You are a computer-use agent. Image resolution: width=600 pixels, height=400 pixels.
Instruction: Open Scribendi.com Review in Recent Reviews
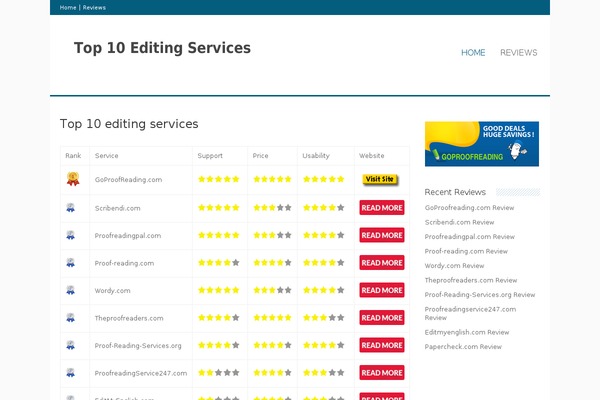[x=459, y=222]
